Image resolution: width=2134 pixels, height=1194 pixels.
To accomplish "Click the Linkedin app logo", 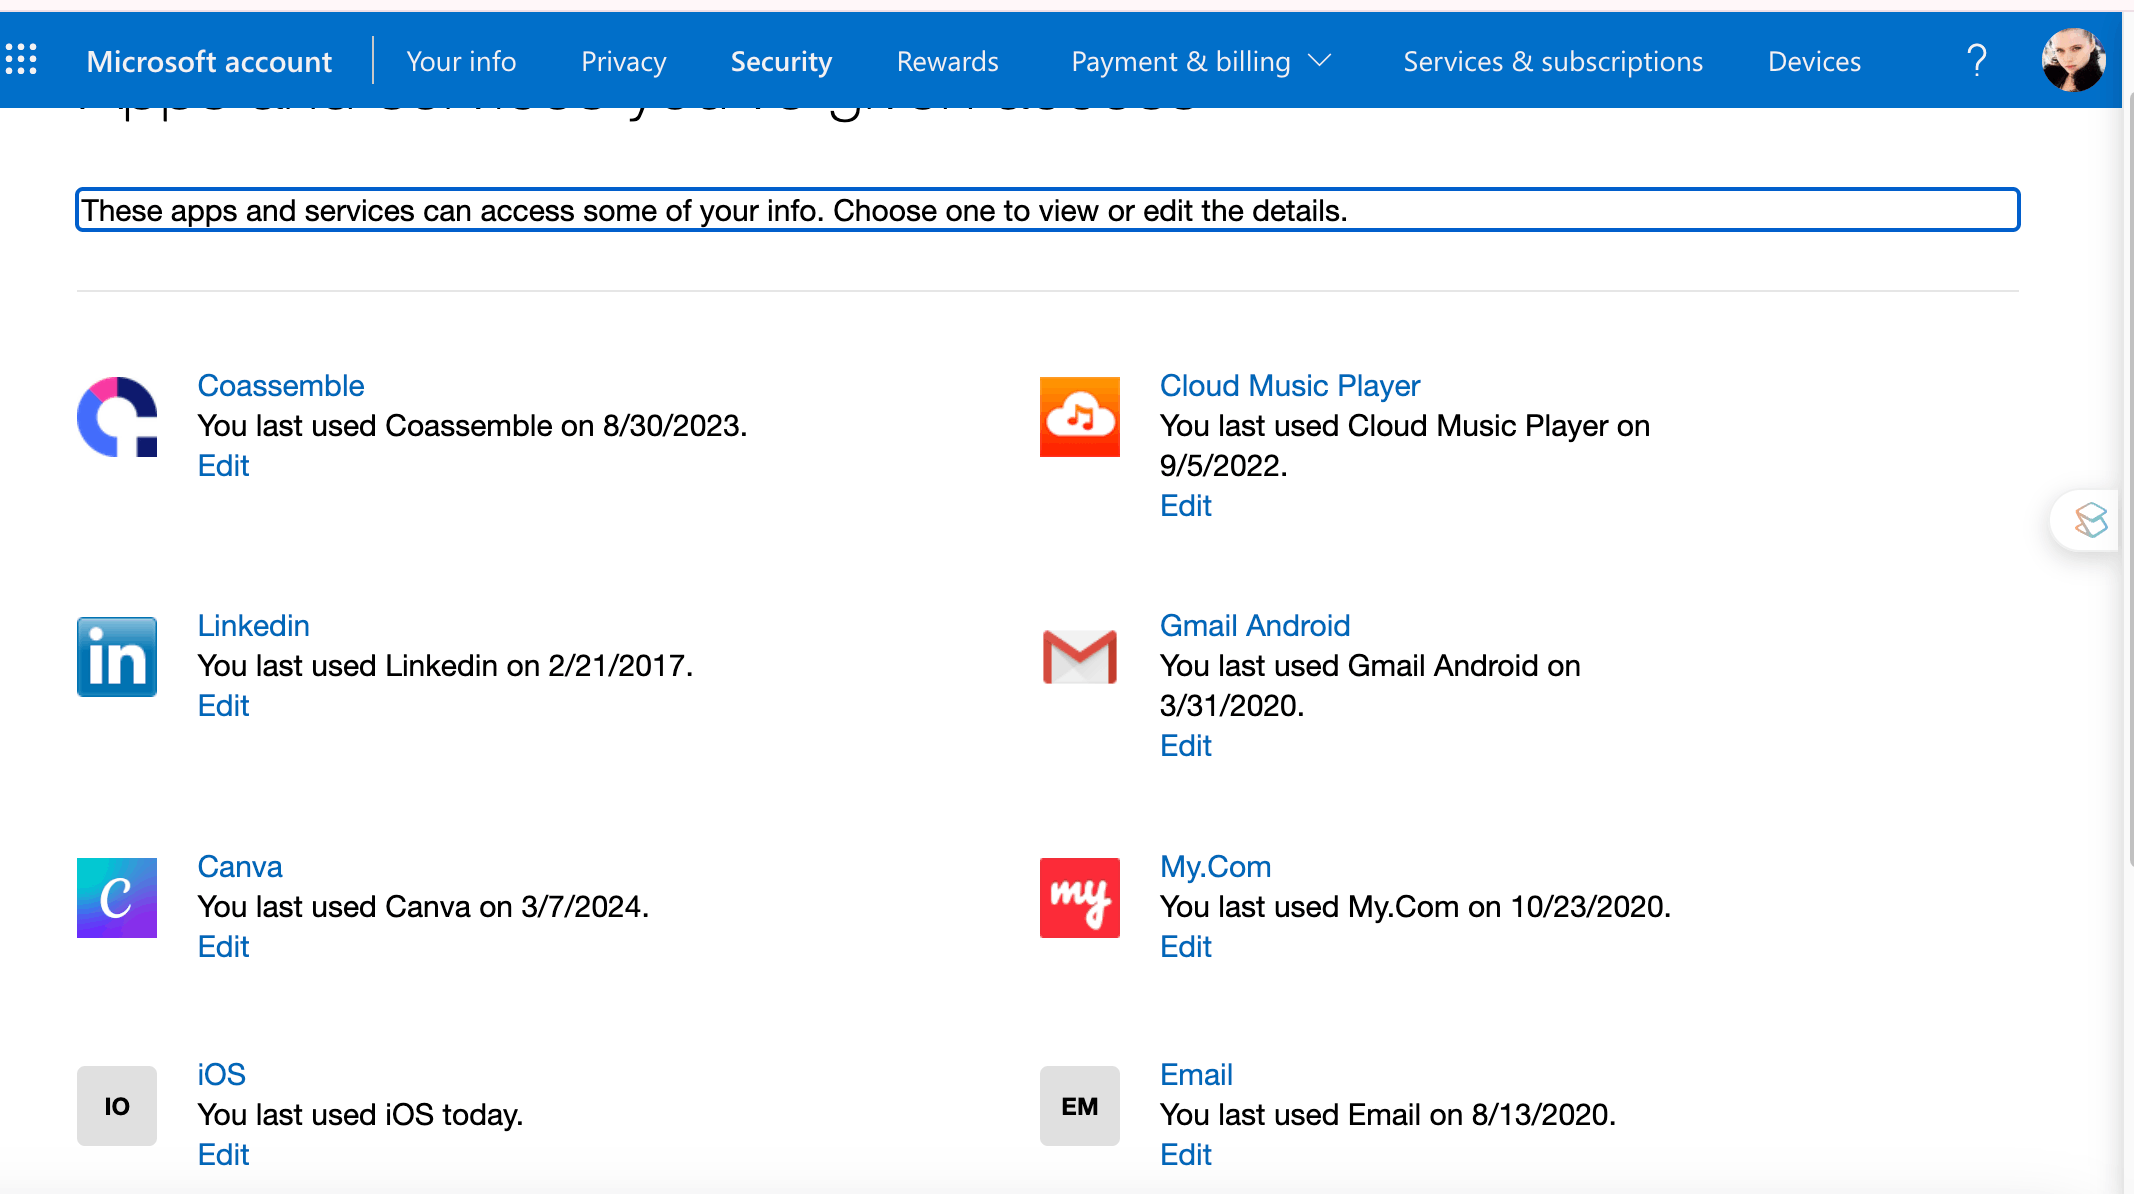I will tap(117, 657).
